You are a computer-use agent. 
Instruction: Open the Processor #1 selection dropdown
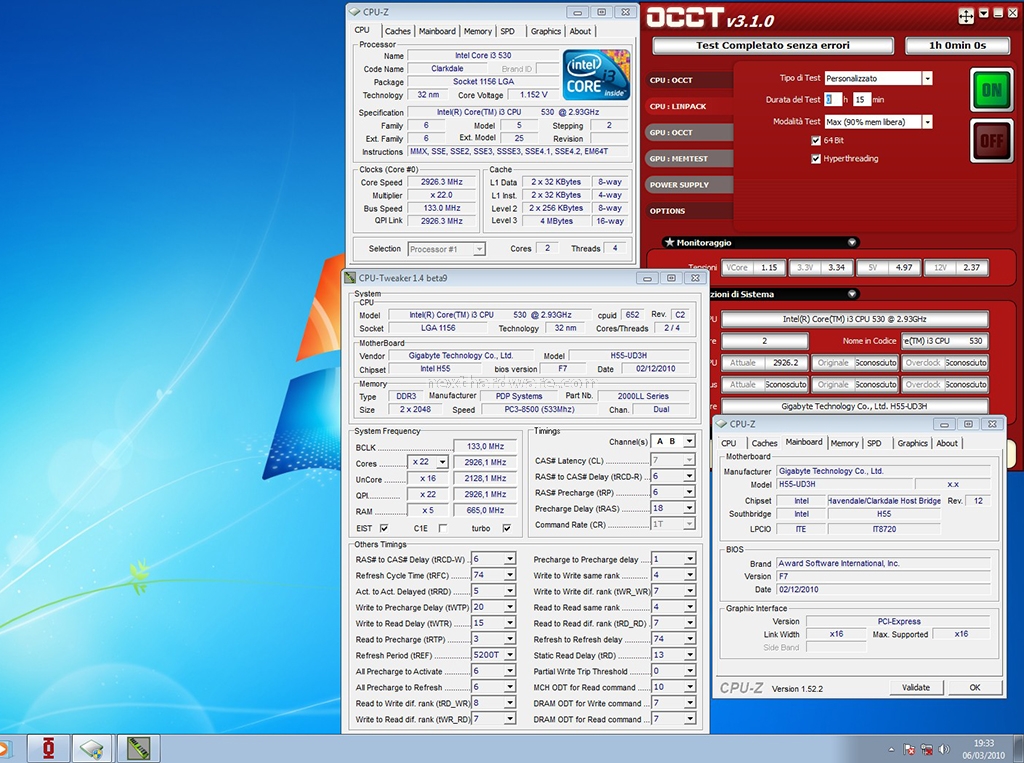479,249
